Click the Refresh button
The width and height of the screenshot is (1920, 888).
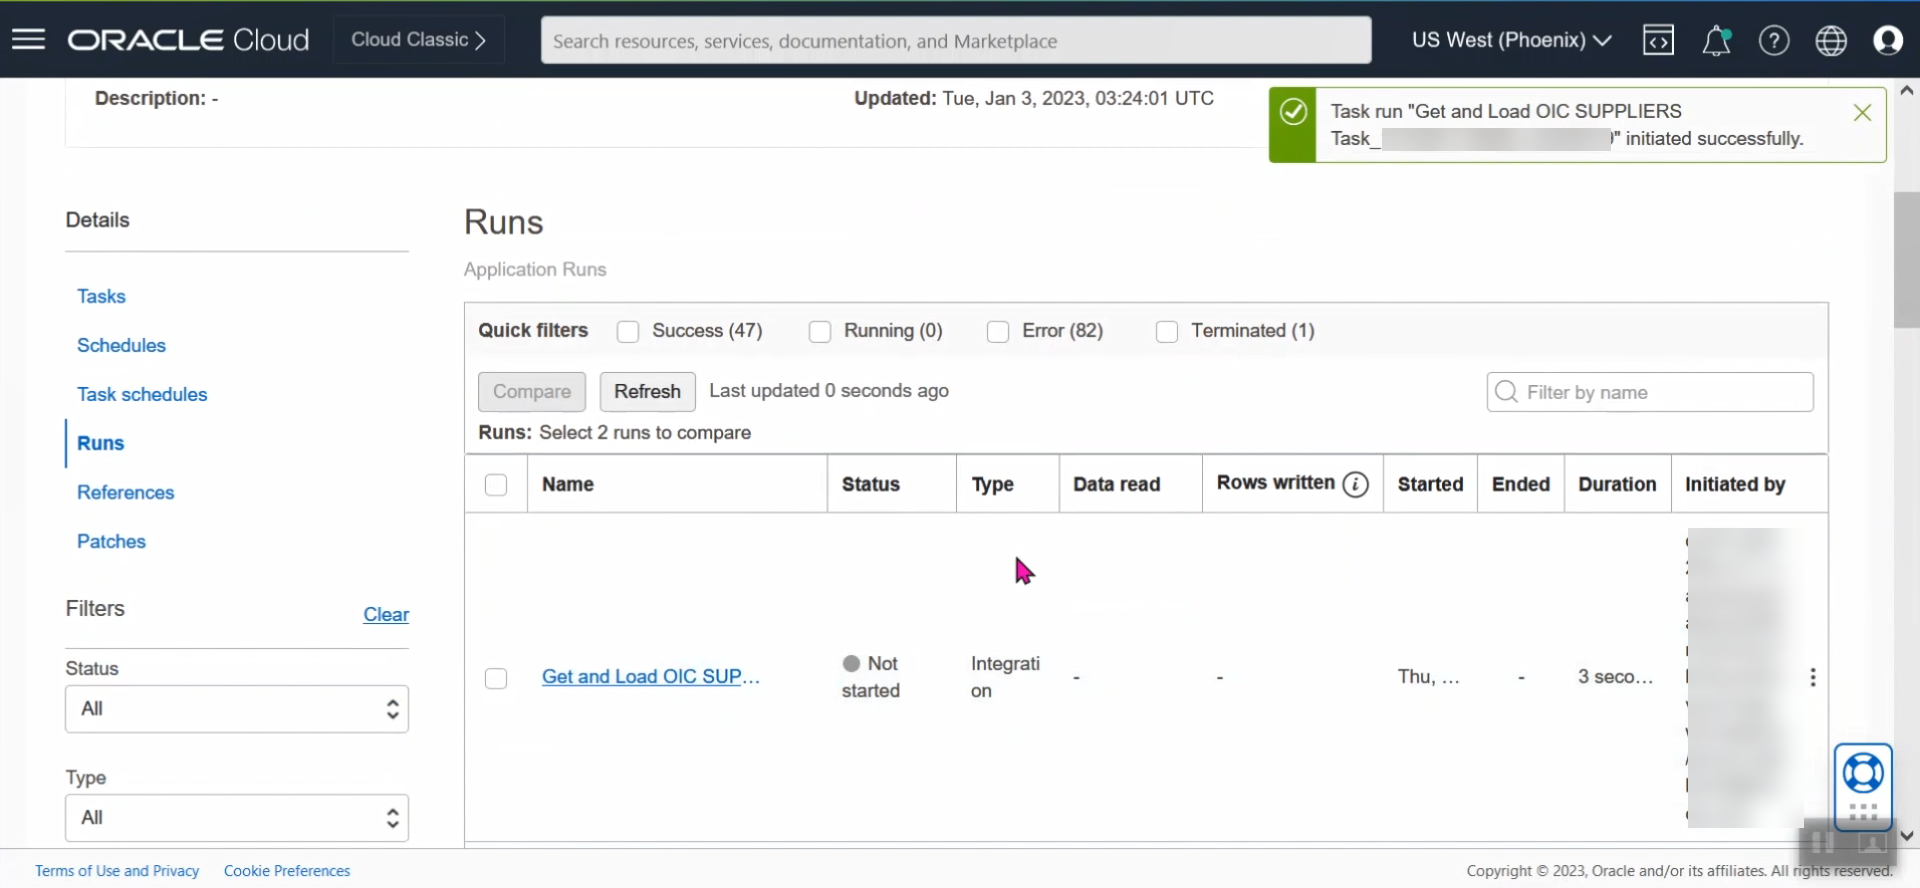[x=647, y=392]
